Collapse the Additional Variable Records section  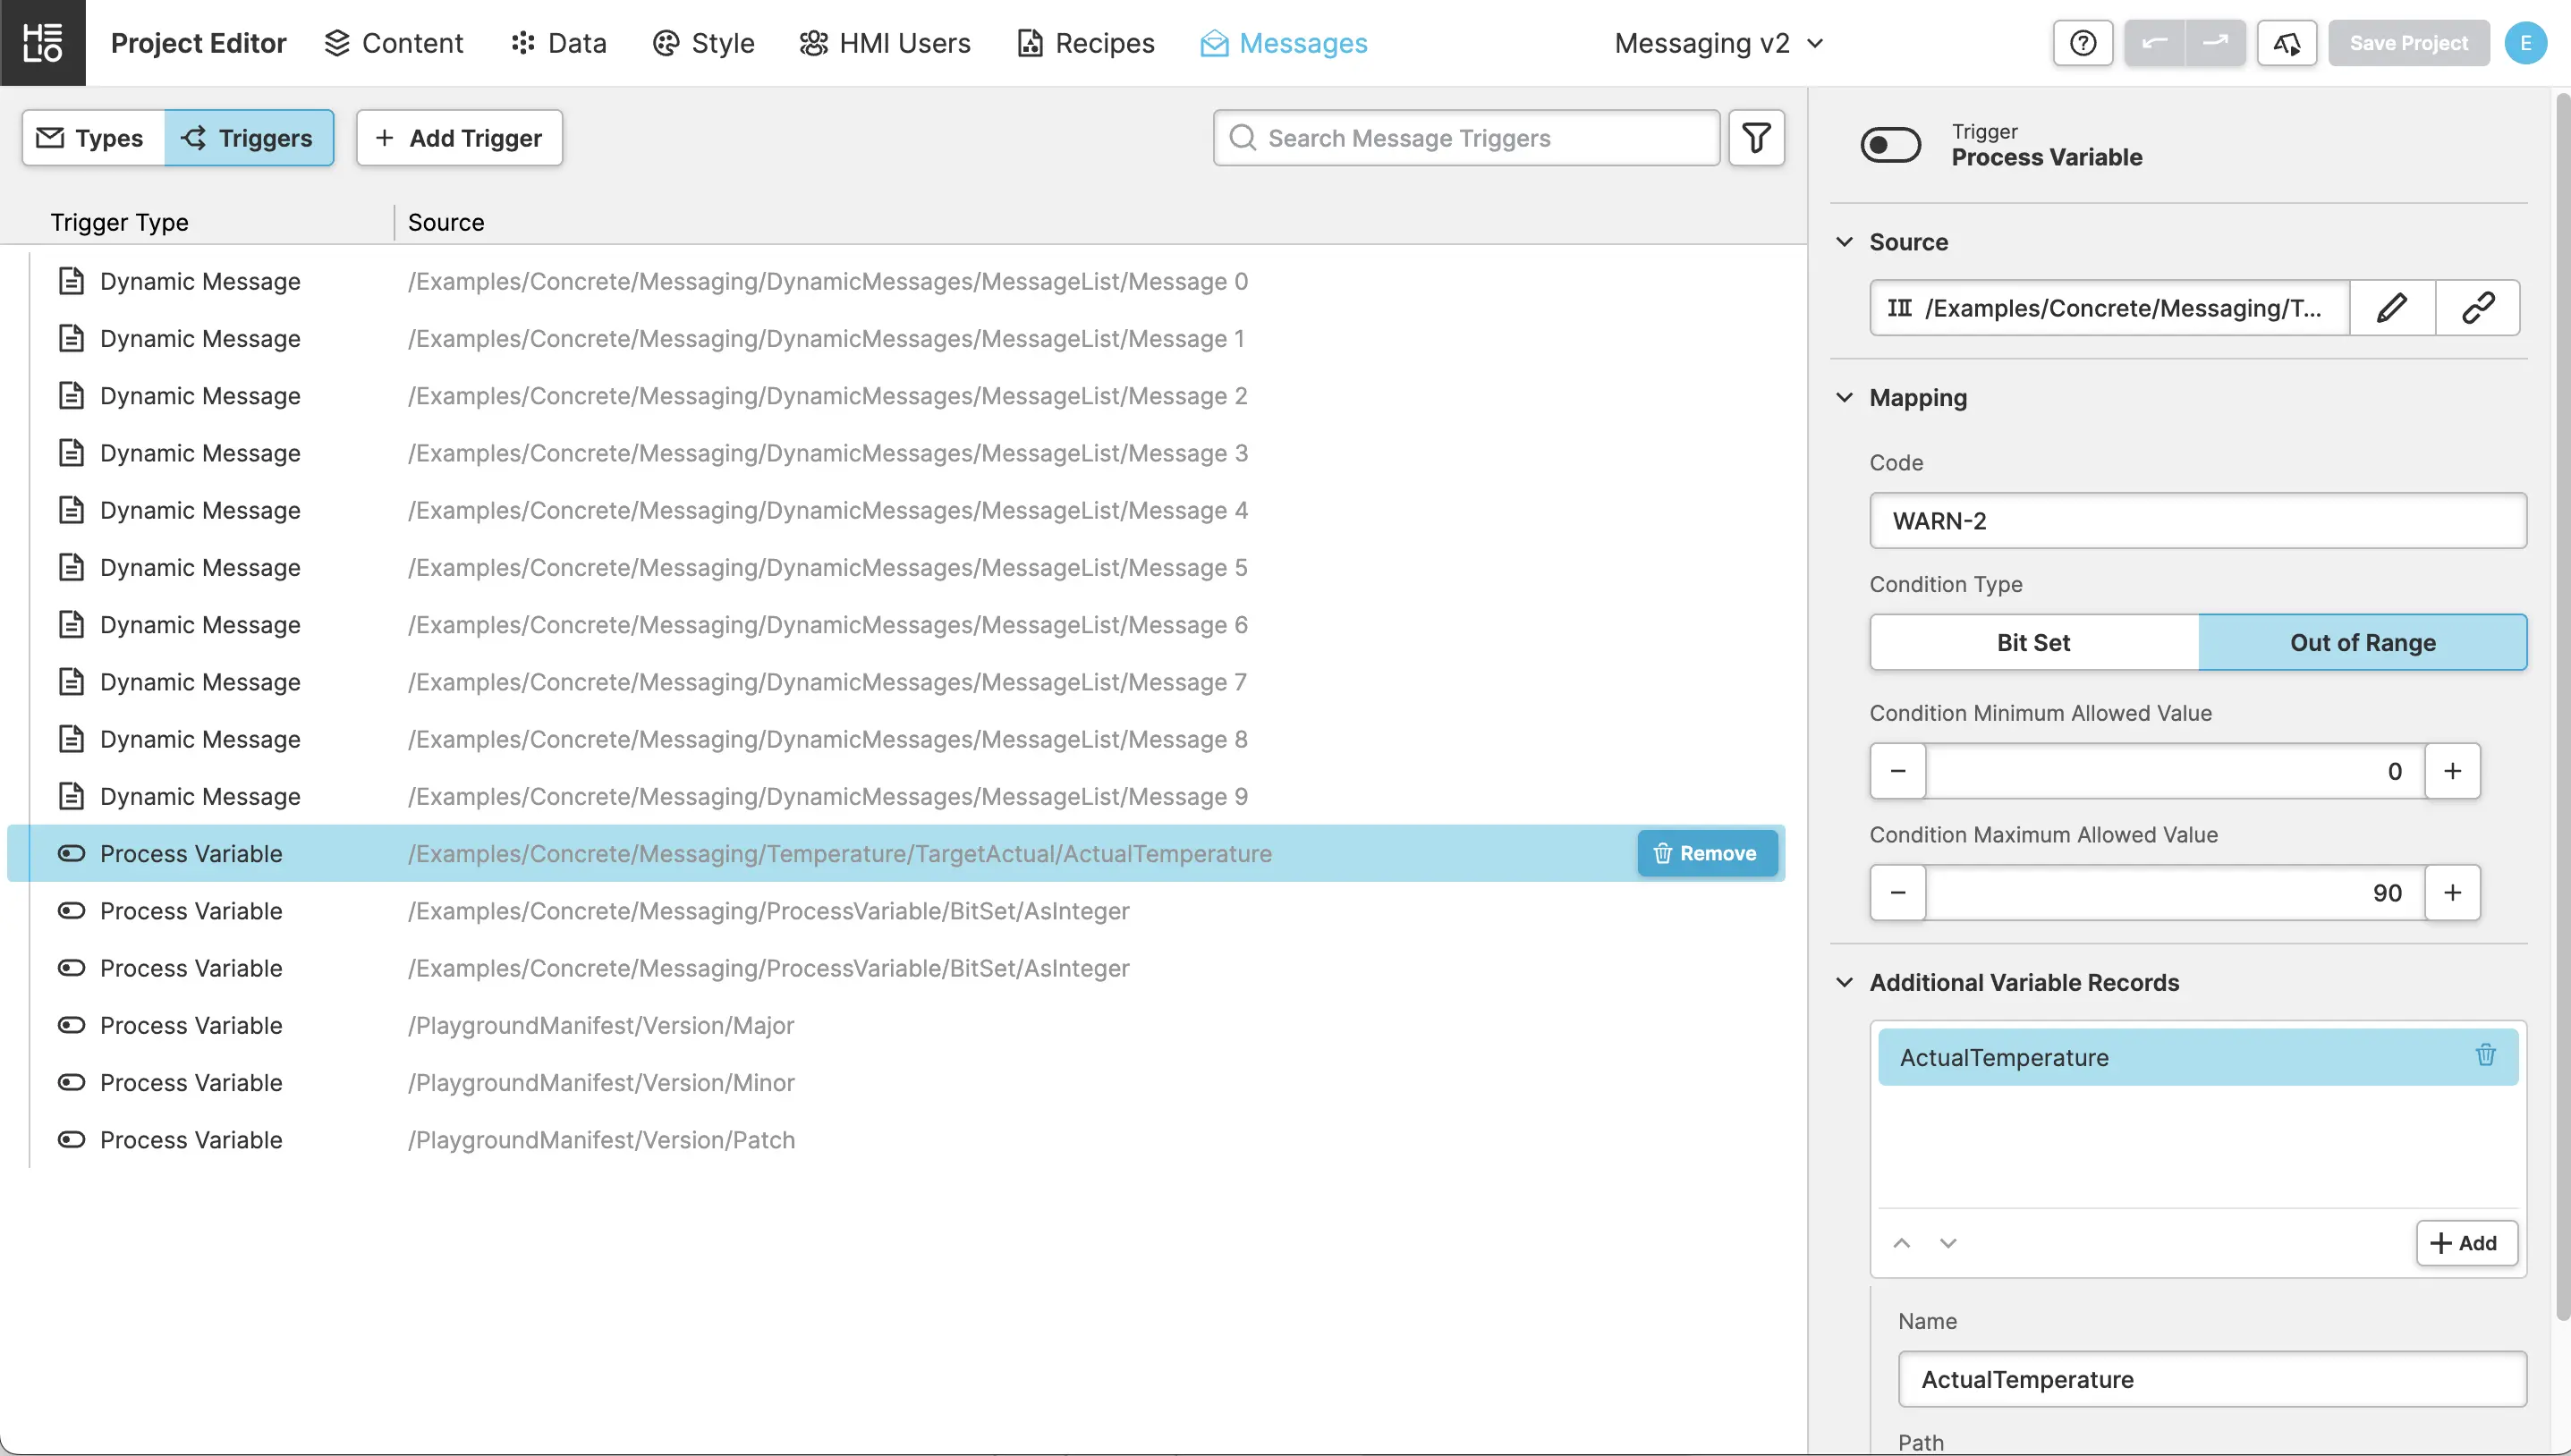click(1844, 983)
